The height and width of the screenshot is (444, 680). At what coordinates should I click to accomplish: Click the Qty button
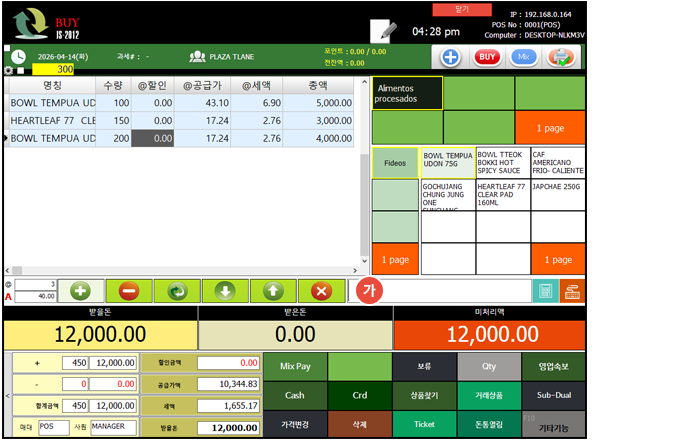[489, 366]
